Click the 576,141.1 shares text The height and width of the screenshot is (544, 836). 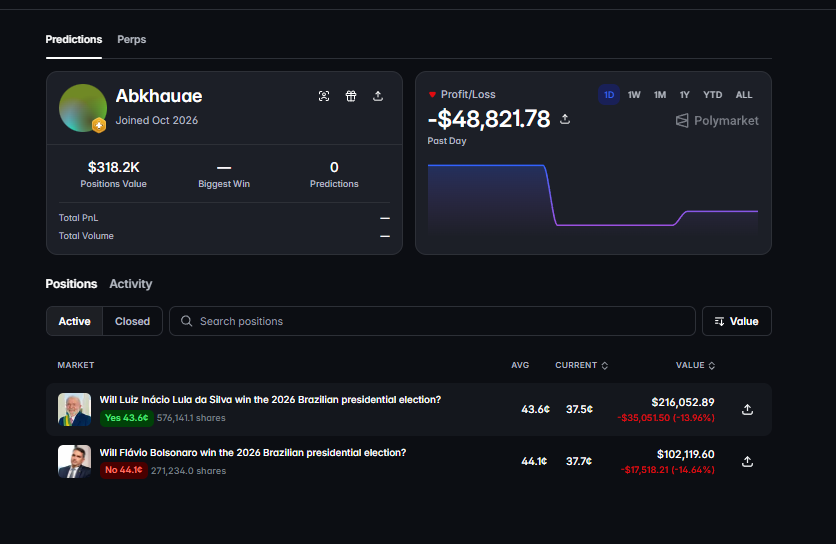pyautogui.click(x=191, y=418)
